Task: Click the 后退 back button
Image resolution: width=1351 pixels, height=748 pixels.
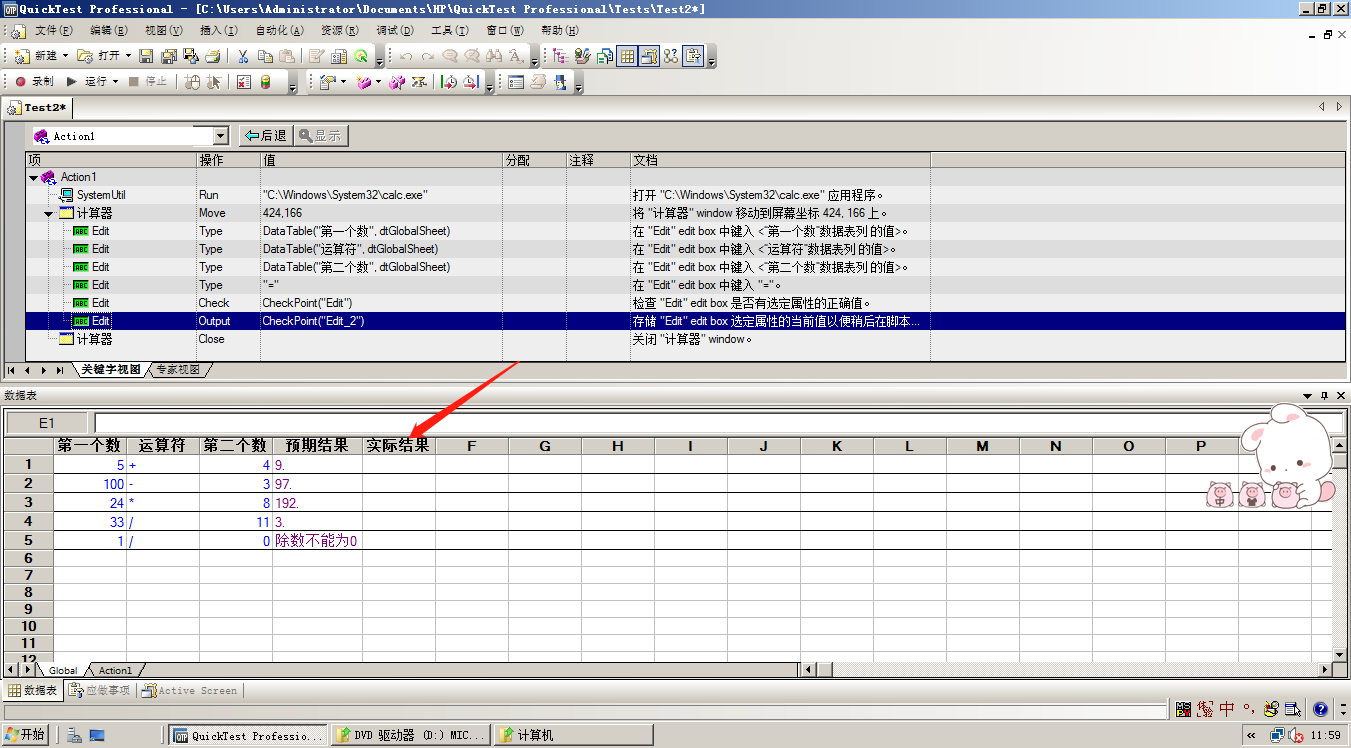Action: click(x=265, y=136)
